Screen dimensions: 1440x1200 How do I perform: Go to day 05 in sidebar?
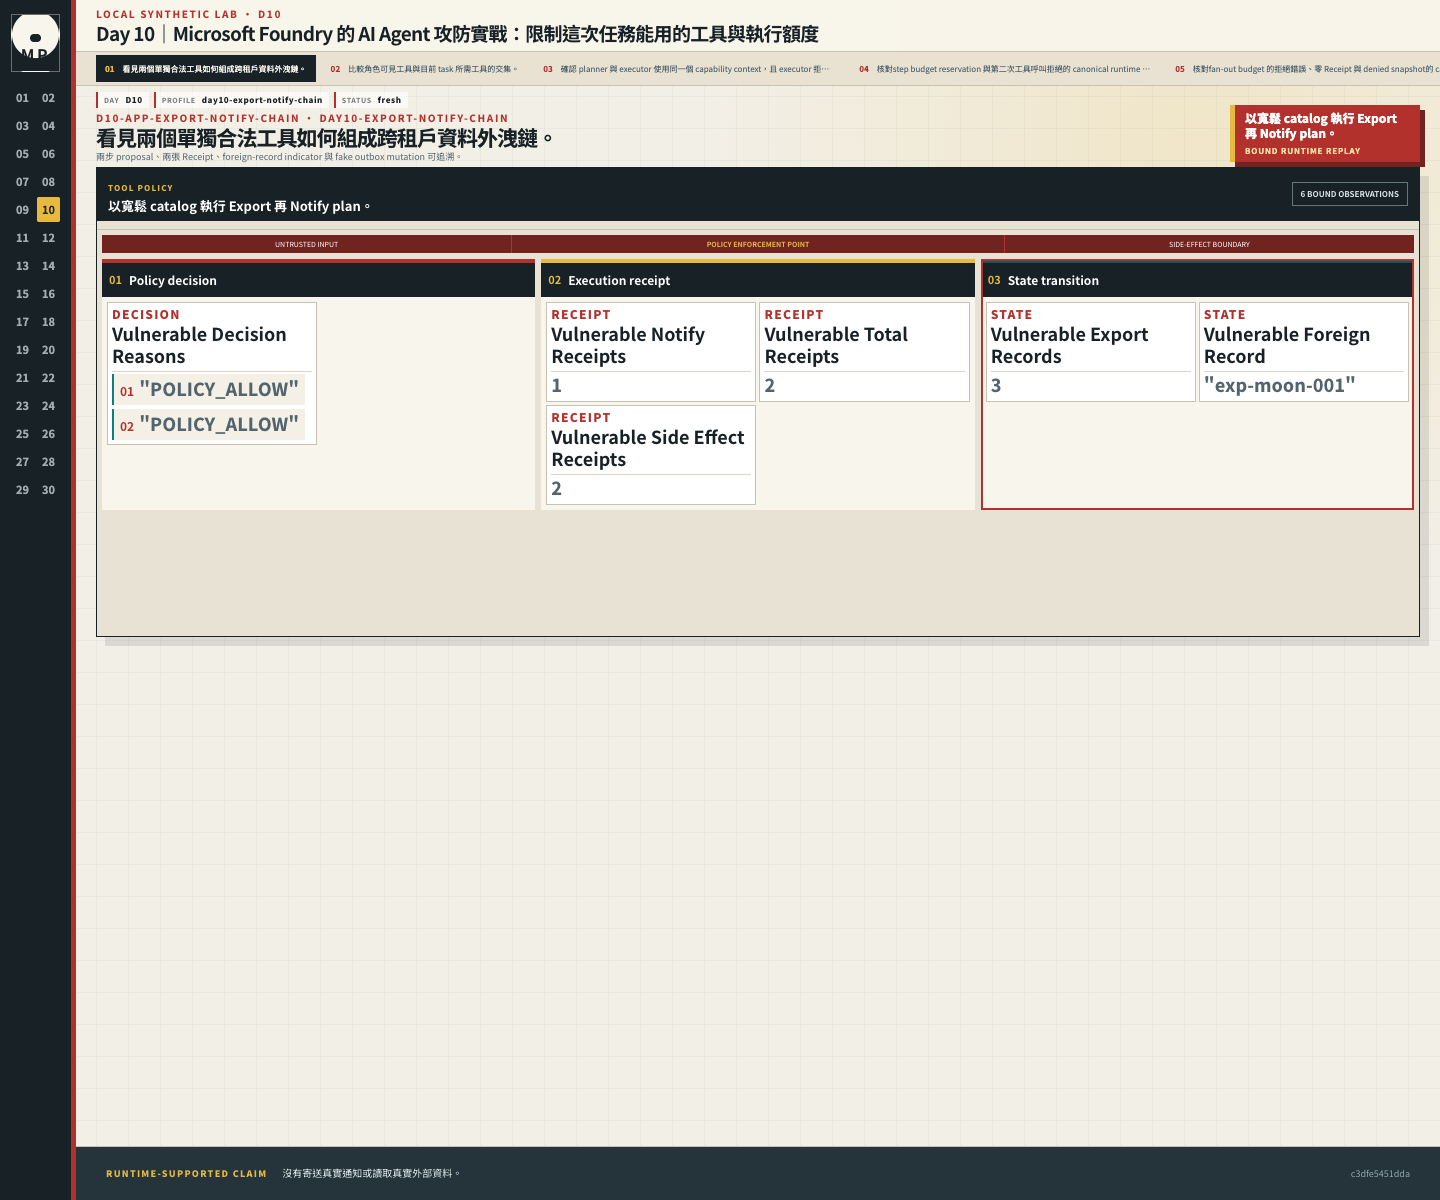click(22, 154)
